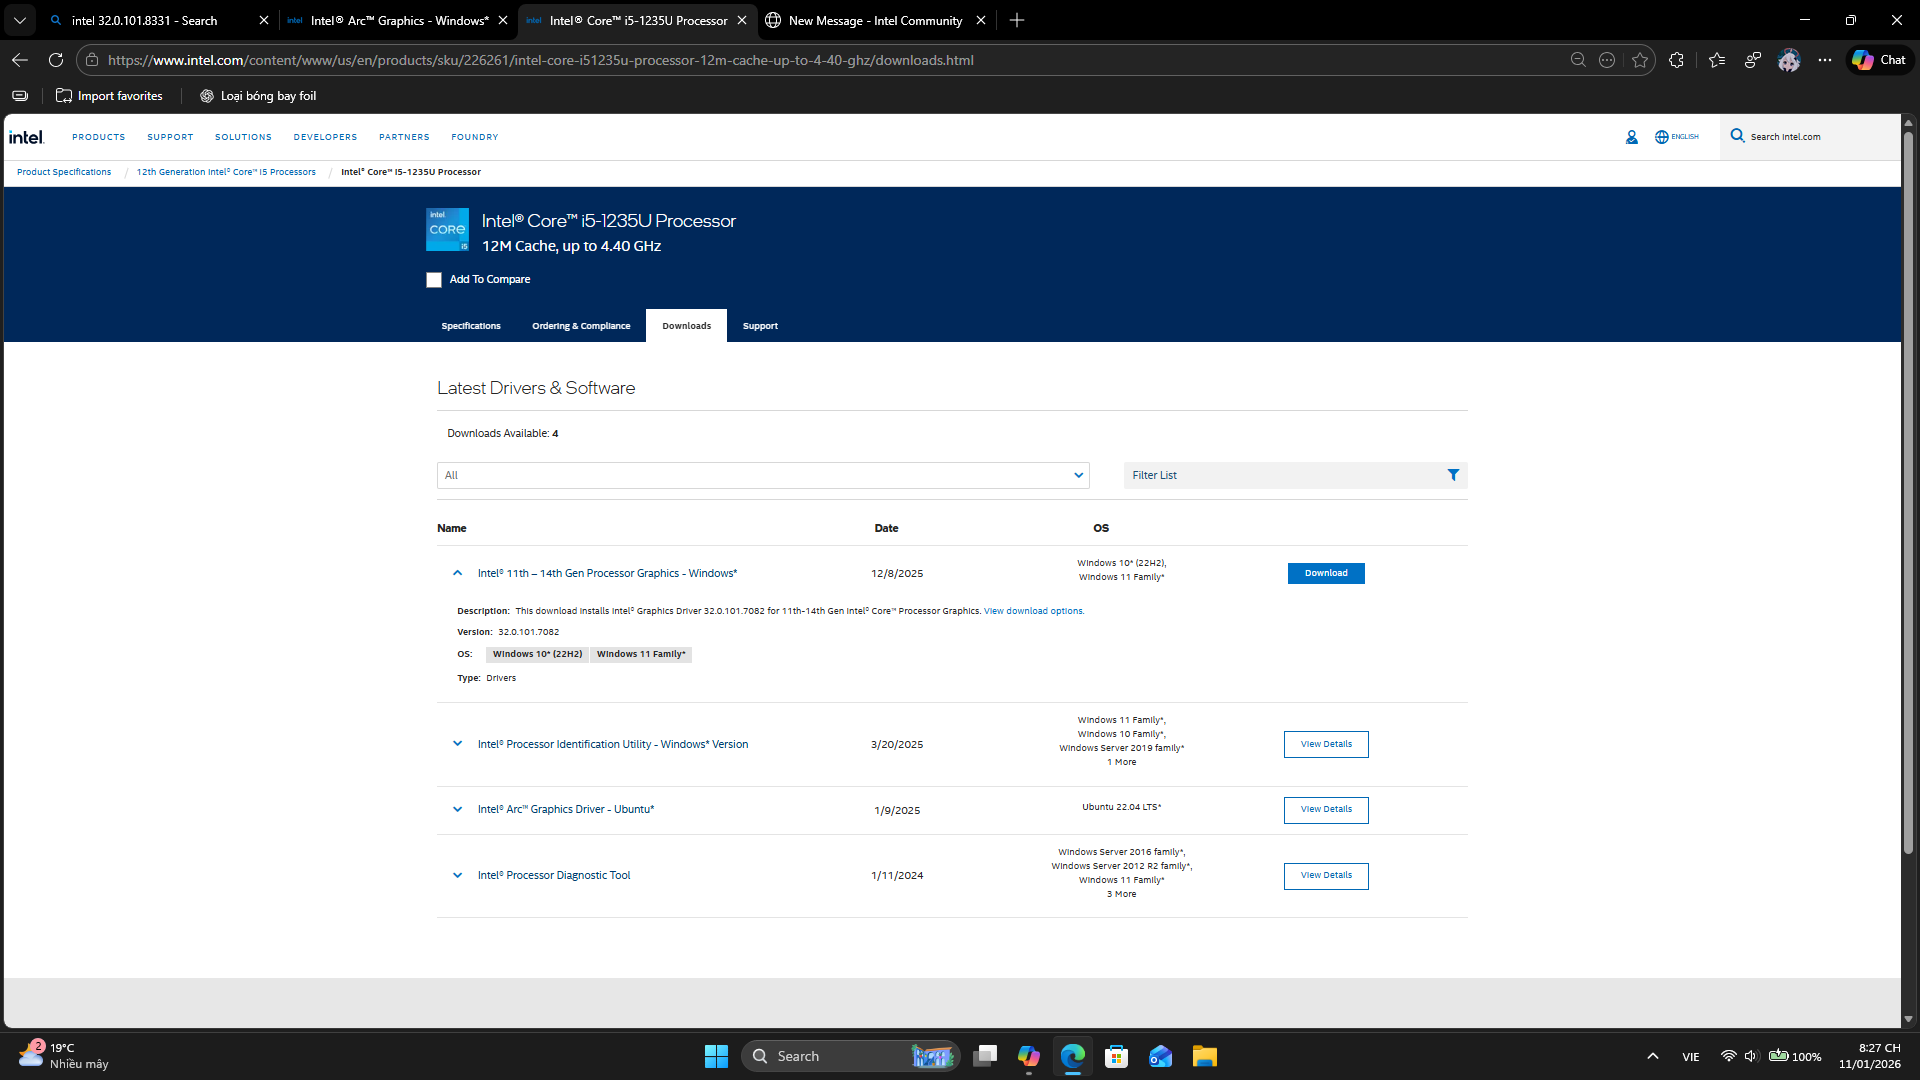Open the Support tab
Viewport: 1920px width, 1080px height.
(760, 326)
